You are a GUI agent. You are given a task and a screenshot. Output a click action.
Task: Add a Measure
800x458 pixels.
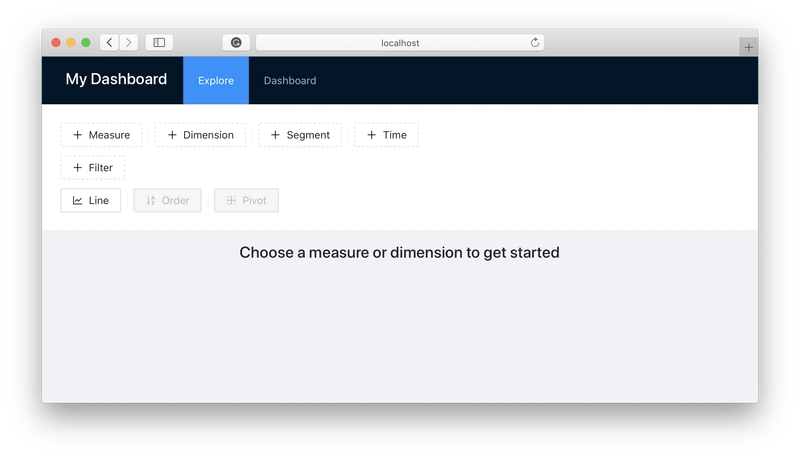(x=101, y=135)
